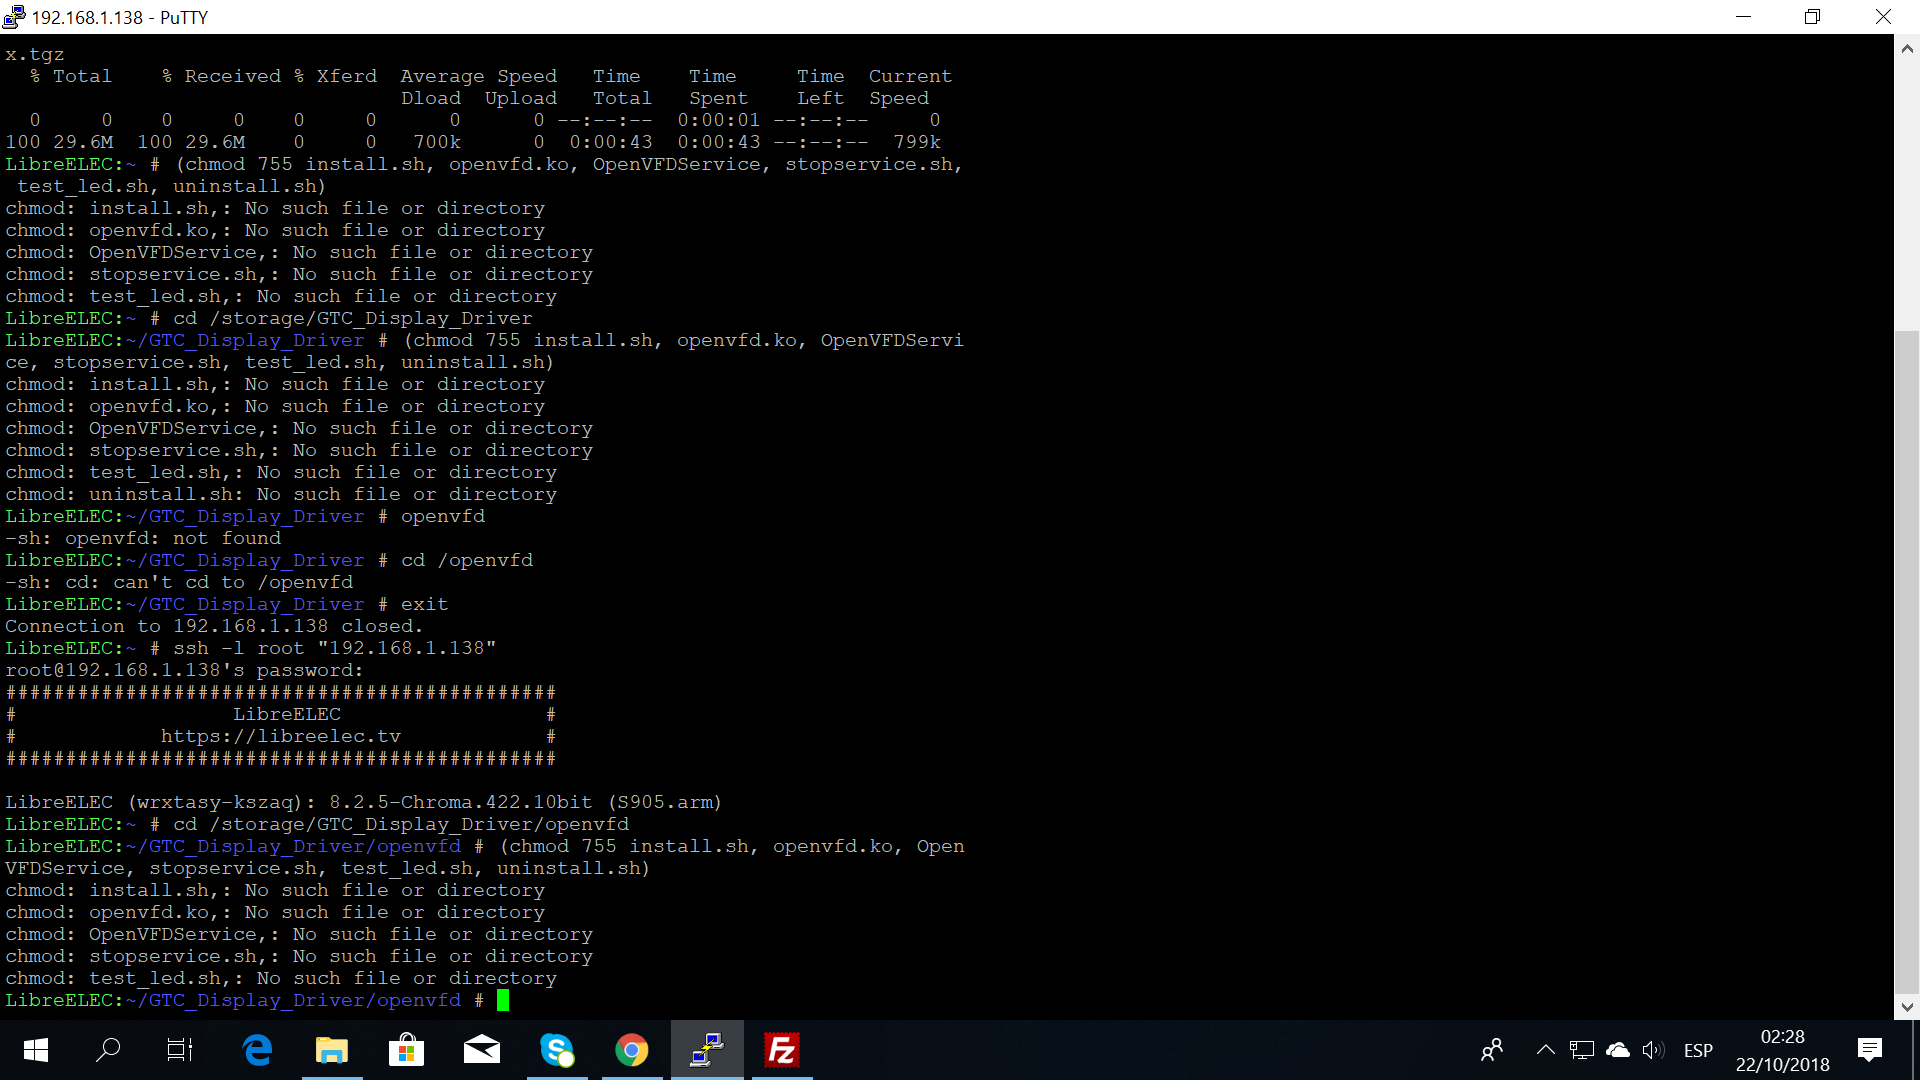Viewport: 1920px width, 1080px height.
Task: Open Action Center notifications
Action: [1869, 1050]
